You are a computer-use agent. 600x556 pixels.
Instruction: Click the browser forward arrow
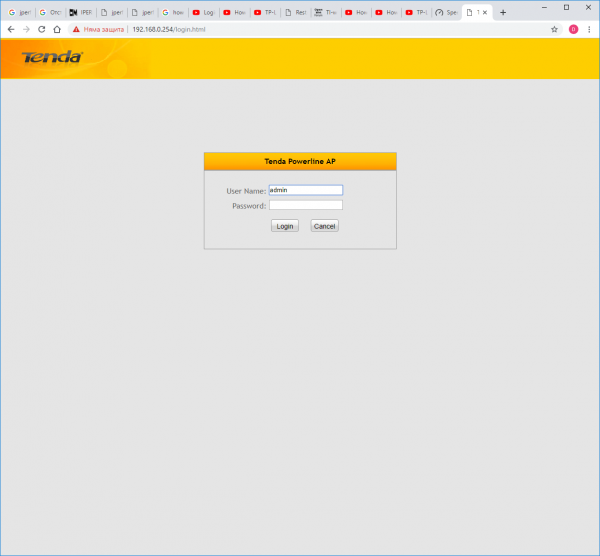[x=26, y=29]
